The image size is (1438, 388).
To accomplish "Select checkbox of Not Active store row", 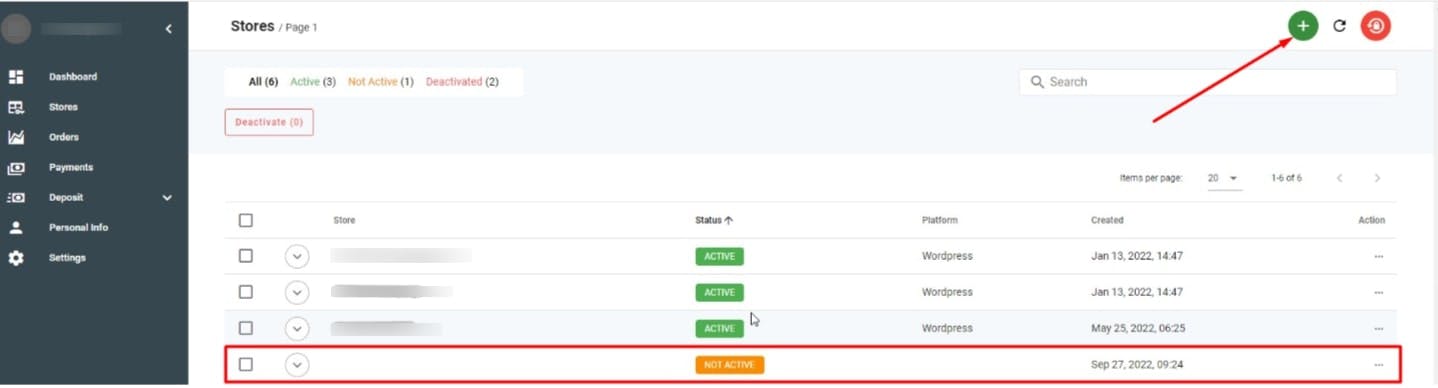I will tap(246, 365).
